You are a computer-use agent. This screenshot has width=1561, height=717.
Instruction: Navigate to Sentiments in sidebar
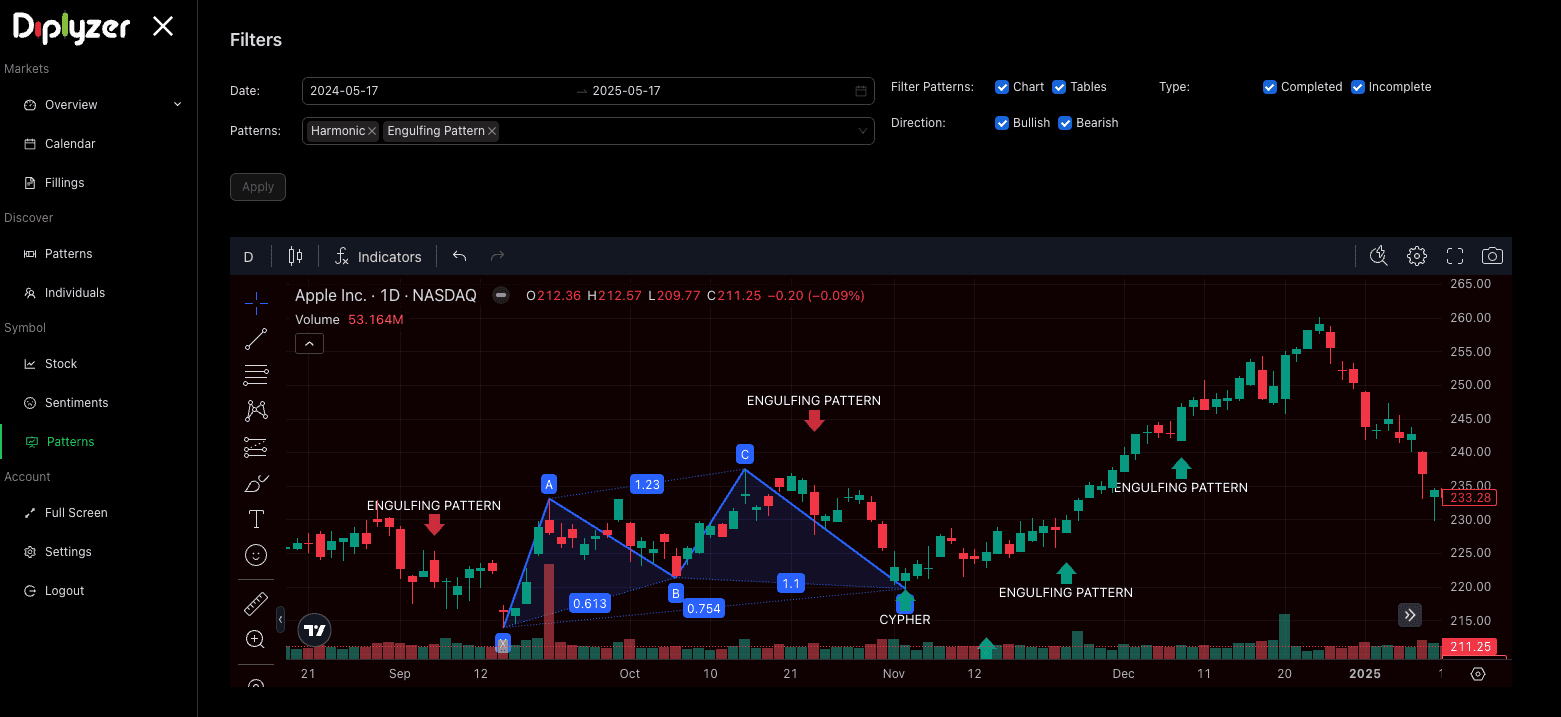tap(75, 402)
